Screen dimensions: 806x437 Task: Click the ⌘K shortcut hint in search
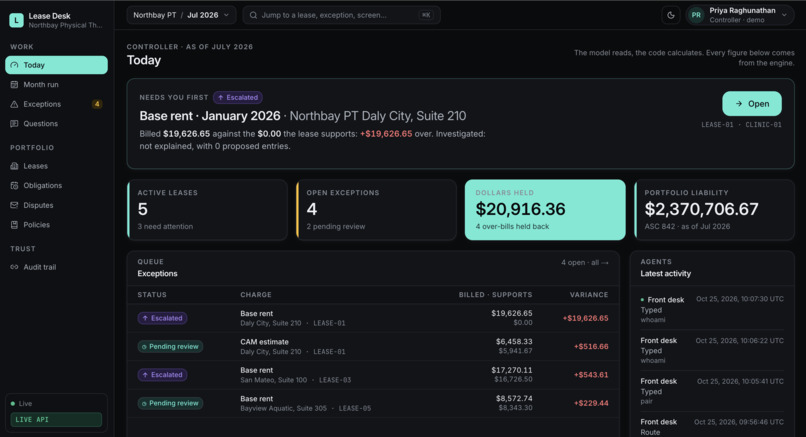click(426, 15)
